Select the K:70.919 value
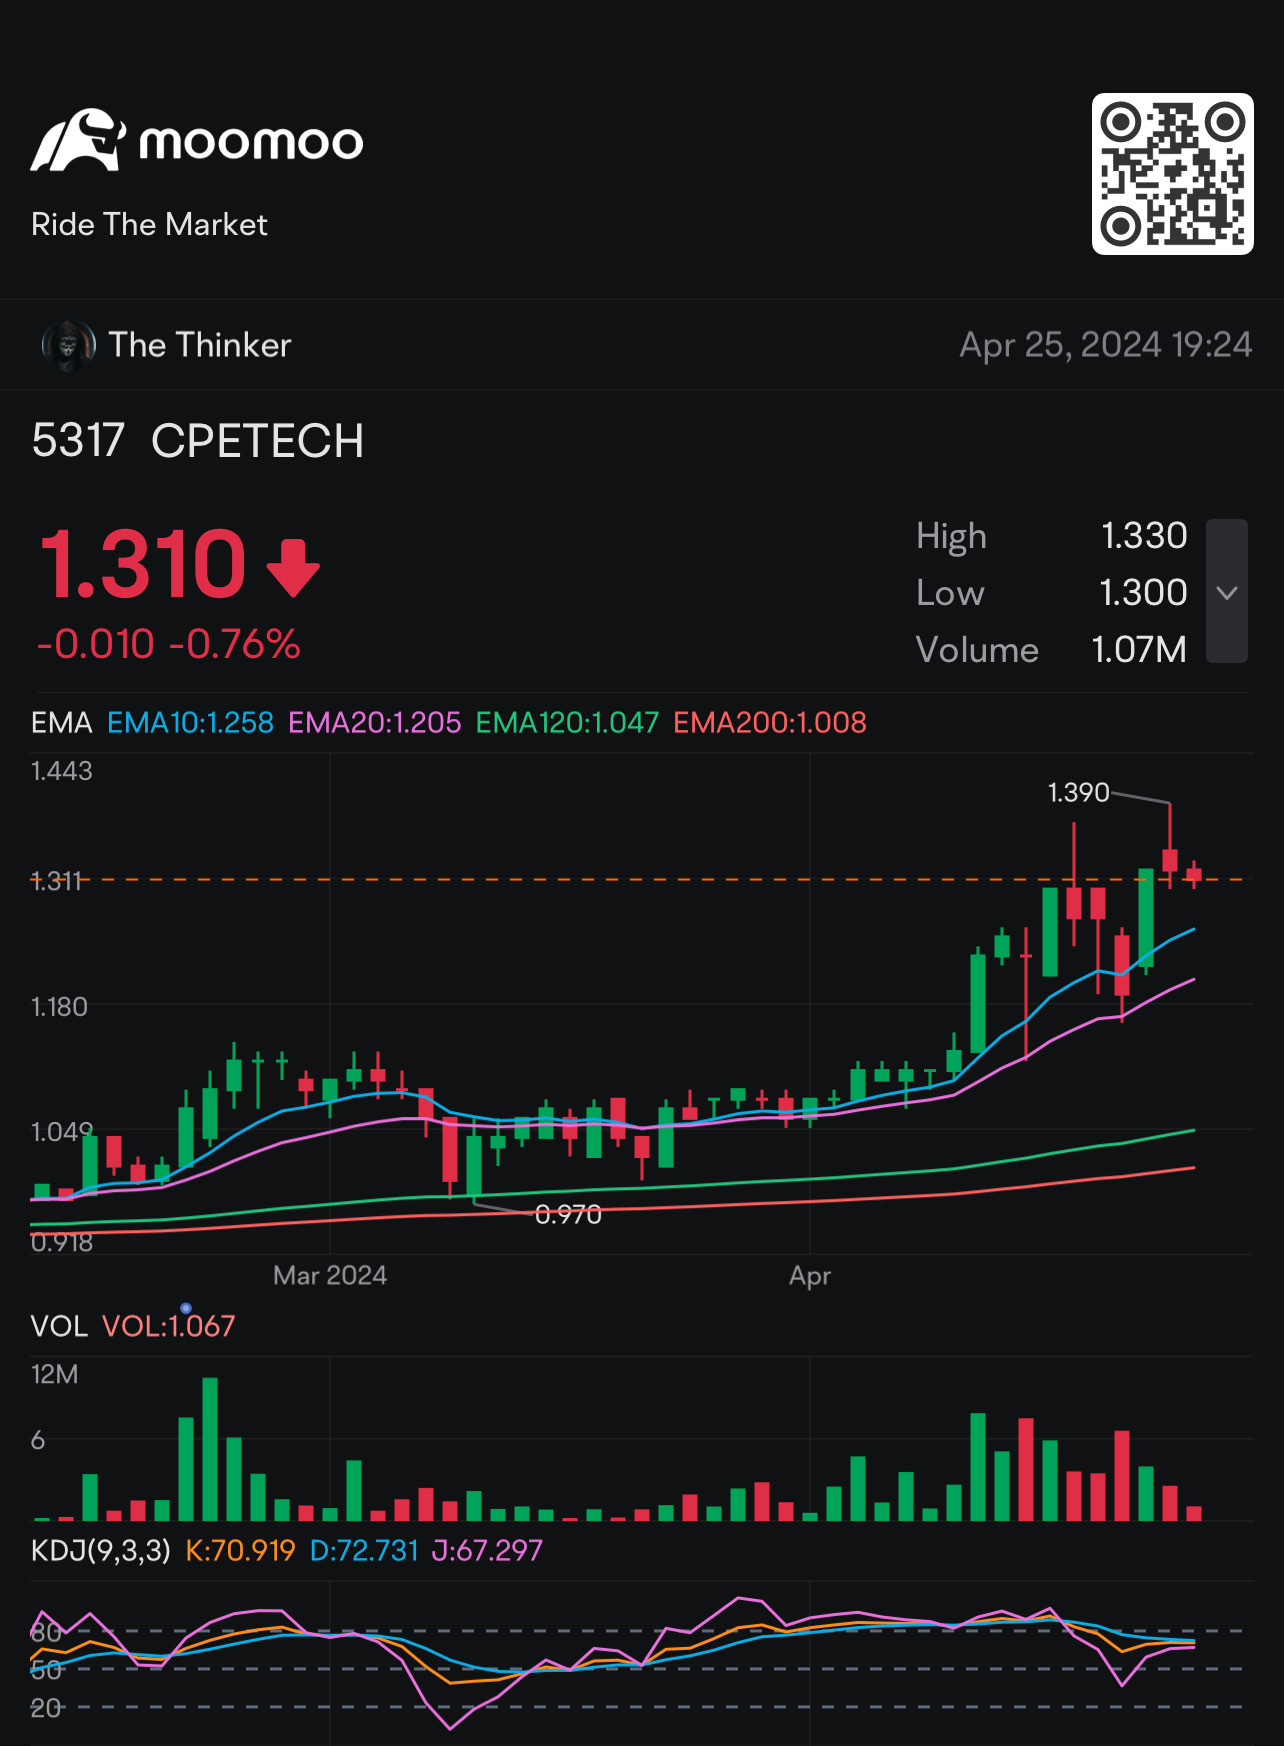Viewport: 1284px width, 1746px height. point(241,1551)
